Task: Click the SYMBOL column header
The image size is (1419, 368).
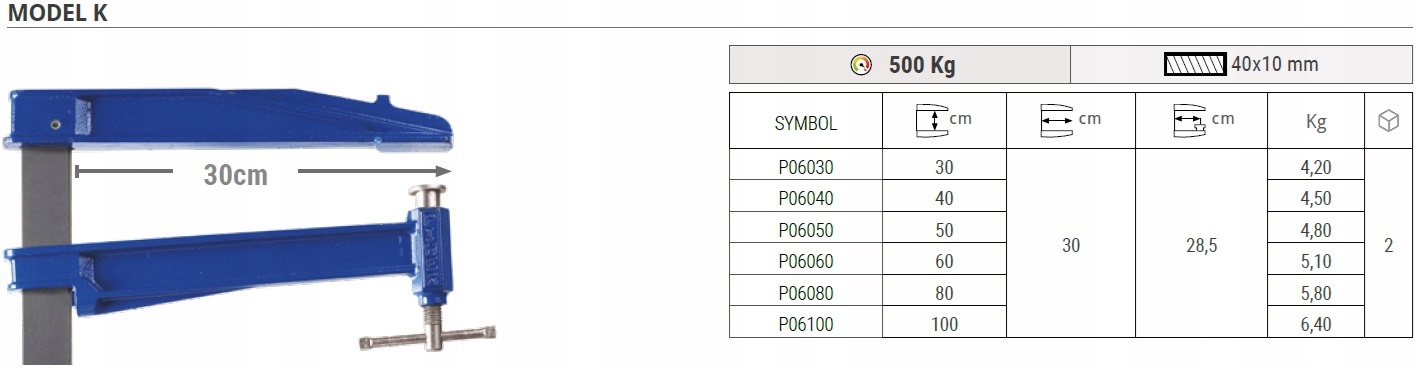Action: (805, 123)
